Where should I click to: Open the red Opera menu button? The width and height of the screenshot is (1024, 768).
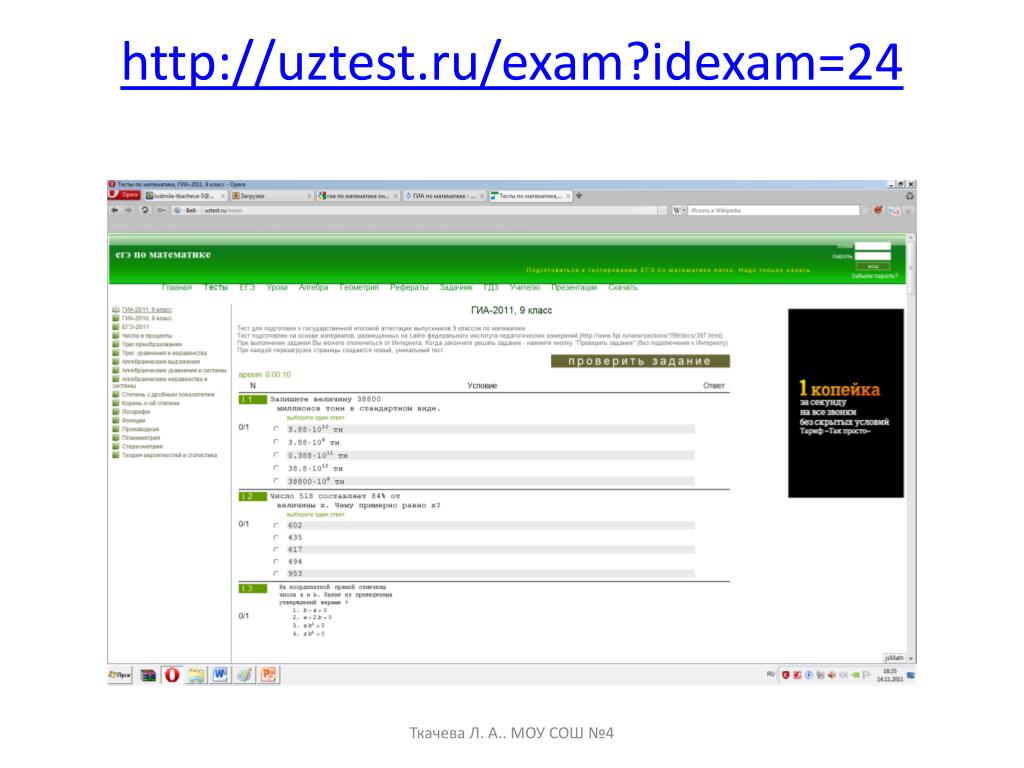click(x=125, y=195)
